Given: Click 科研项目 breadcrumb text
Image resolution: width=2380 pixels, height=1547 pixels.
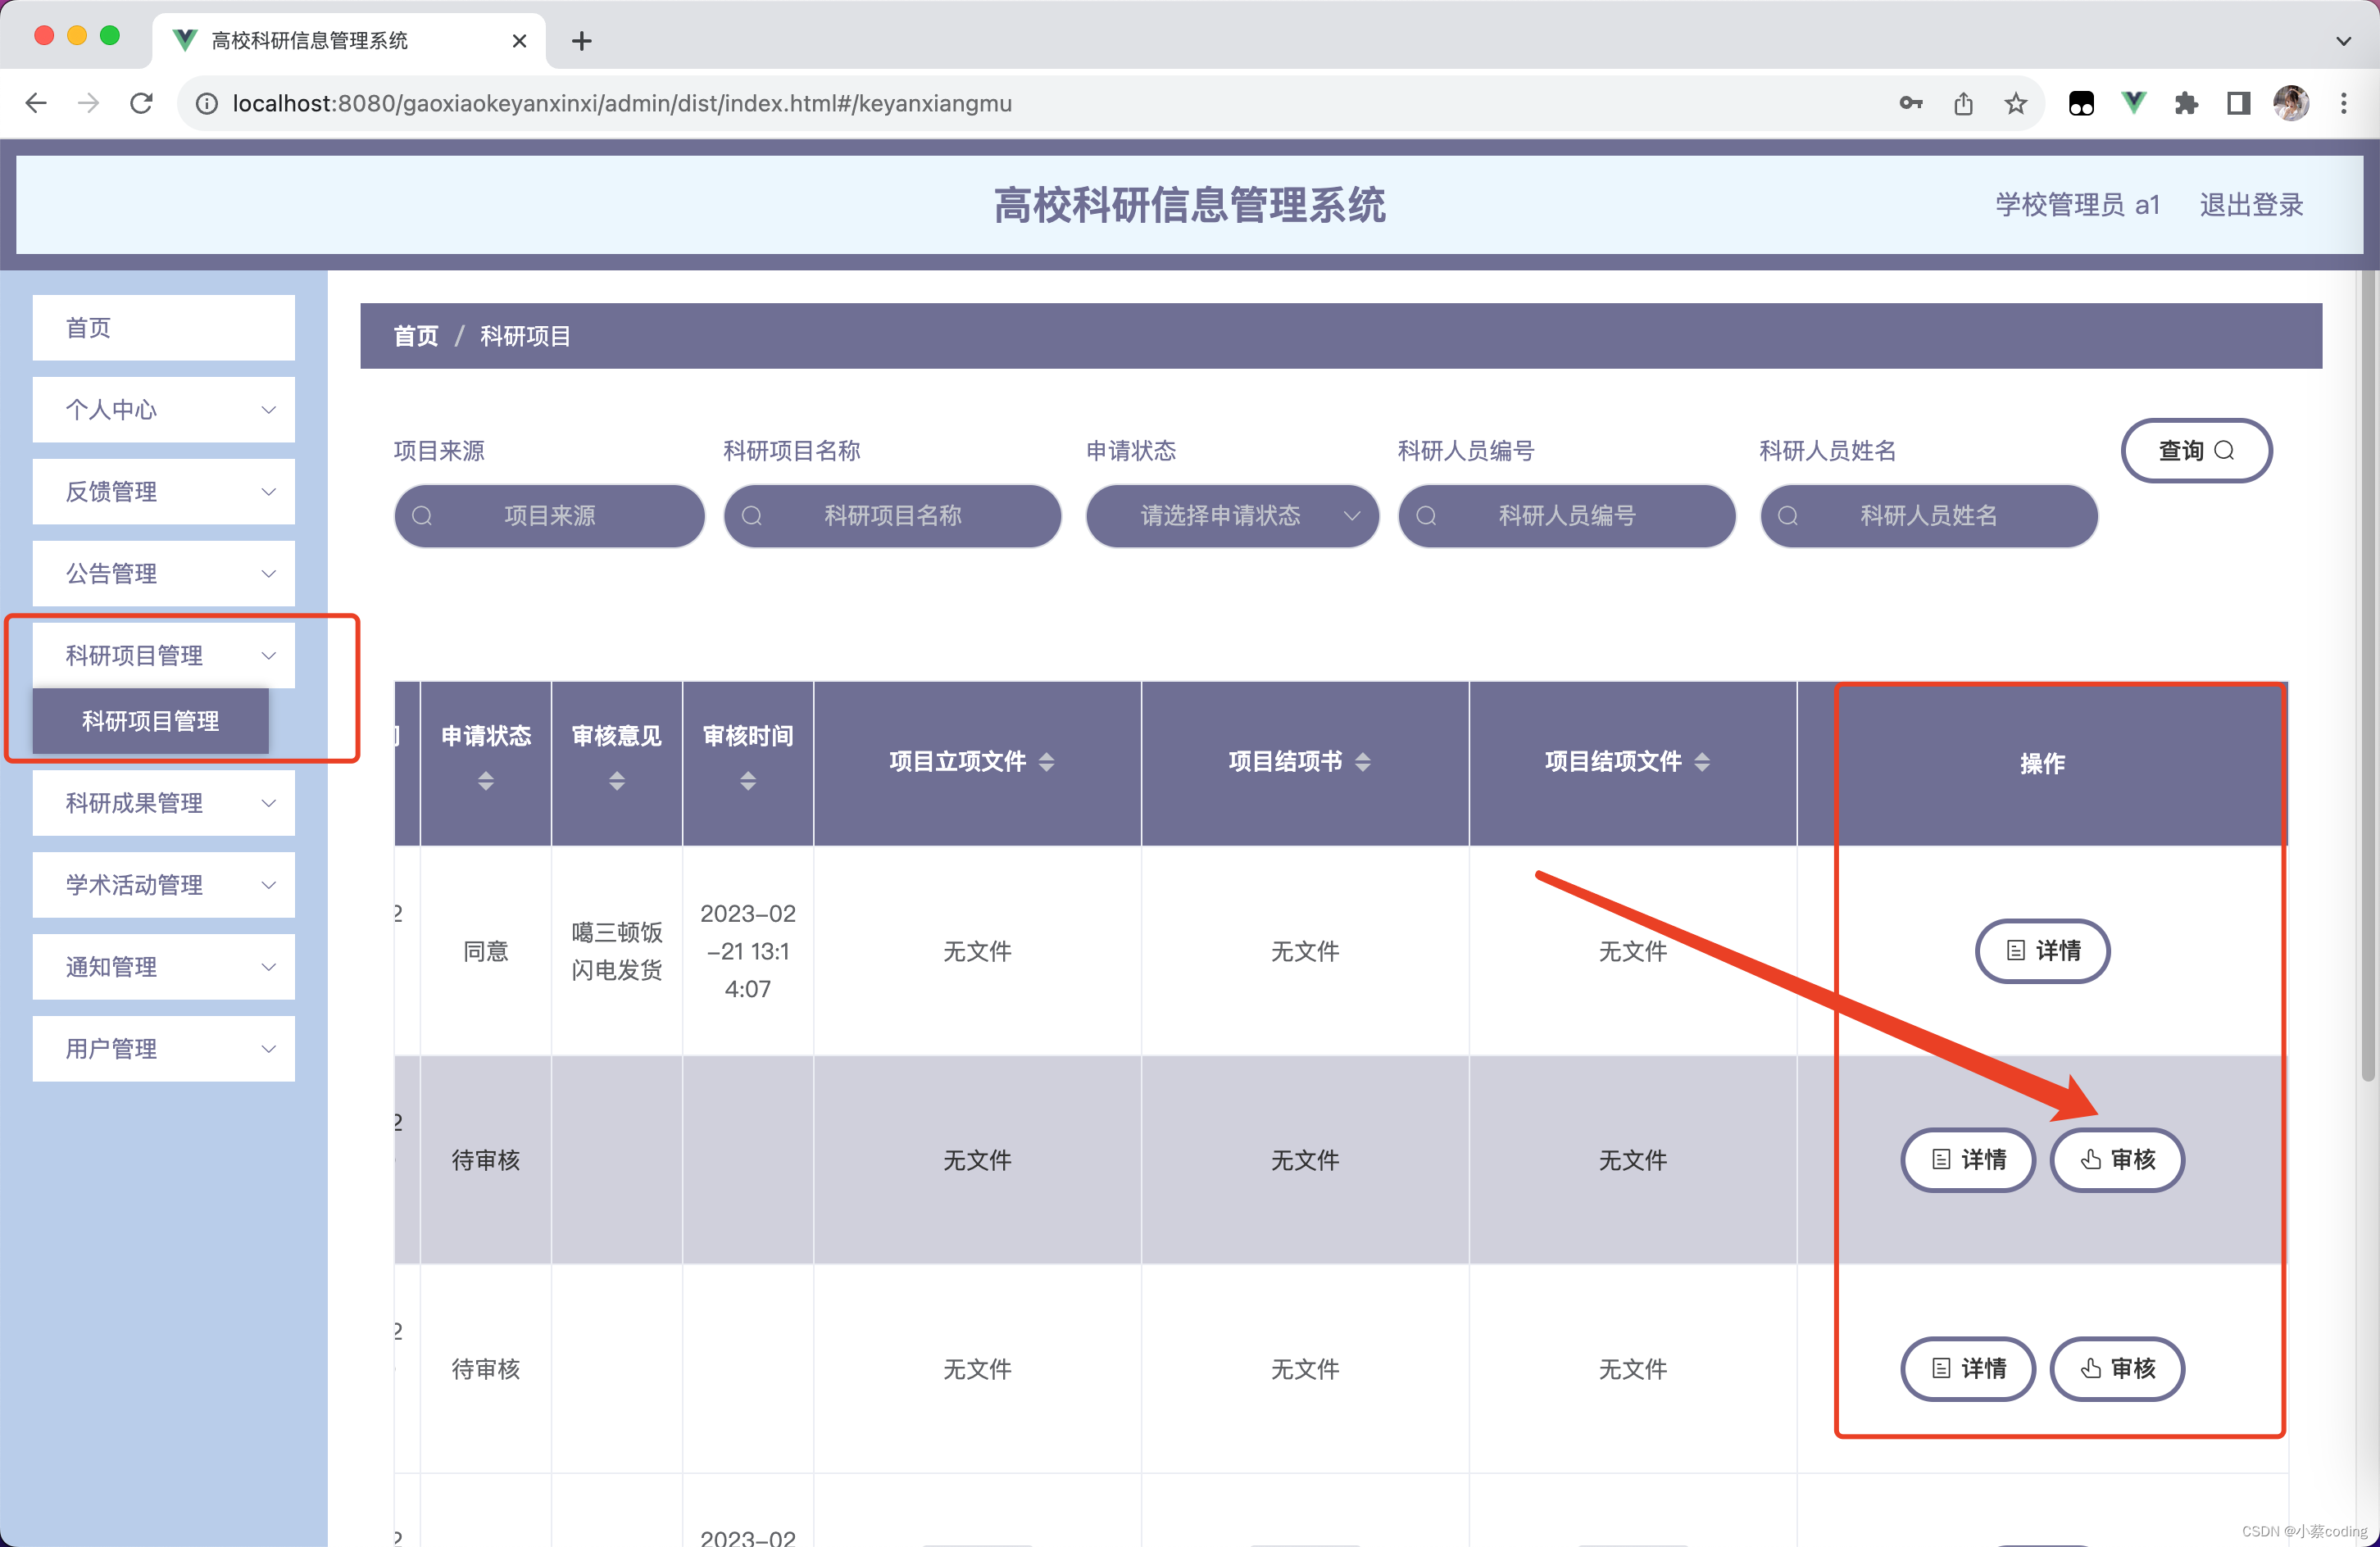Looking at the screenshot, I should [525, 336].
